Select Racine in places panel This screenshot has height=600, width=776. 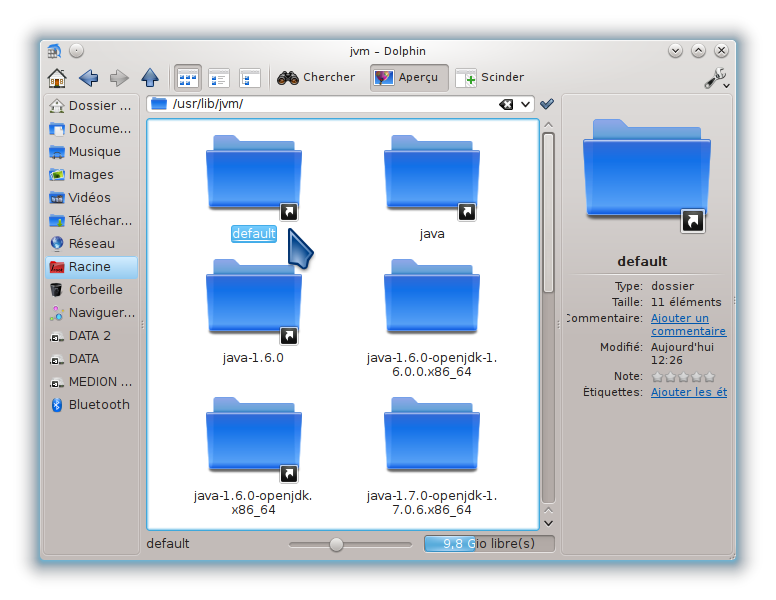pos(92,267)
